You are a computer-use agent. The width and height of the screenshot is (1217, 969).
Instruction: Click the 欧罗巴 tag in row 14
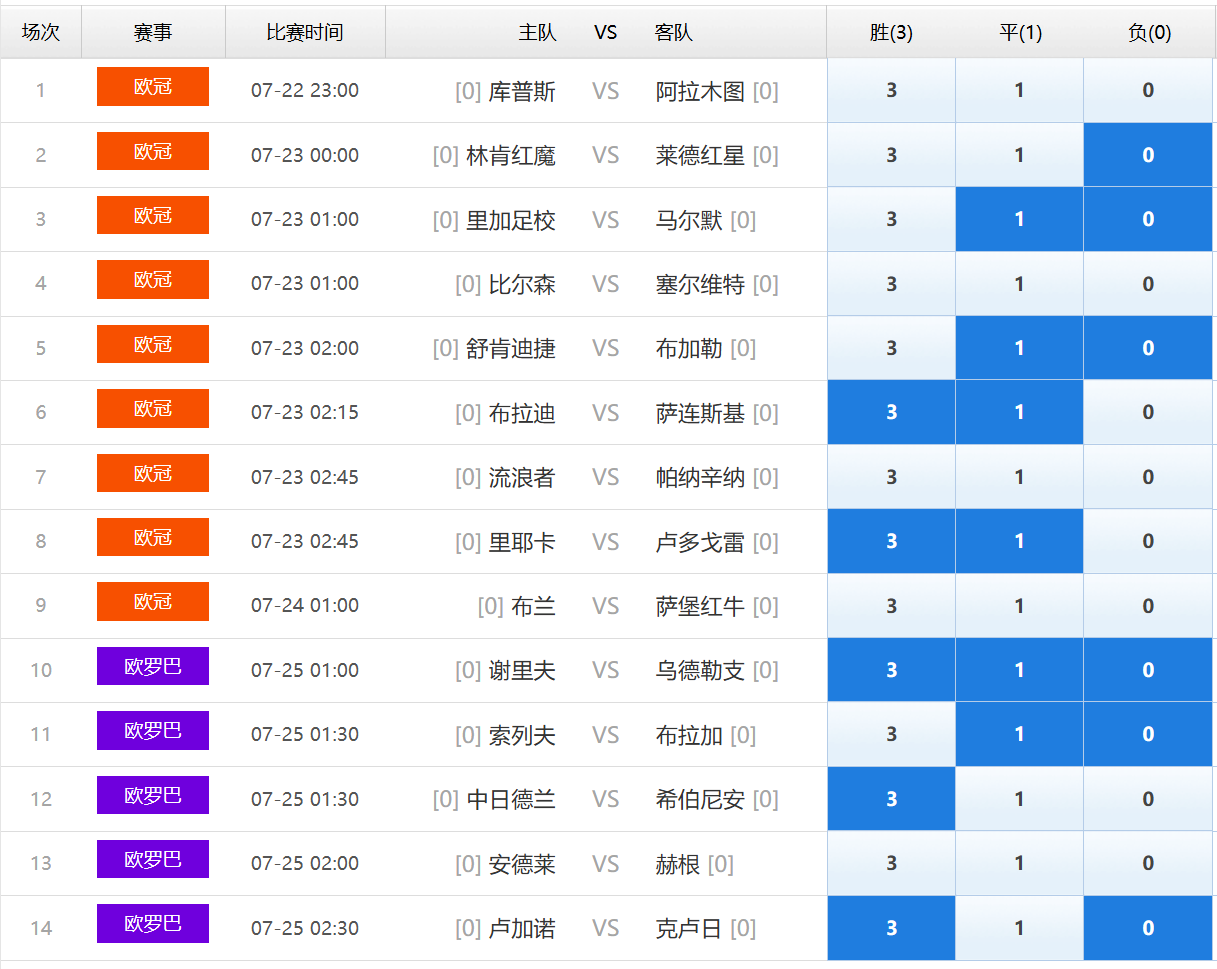[x=153, y=923]
